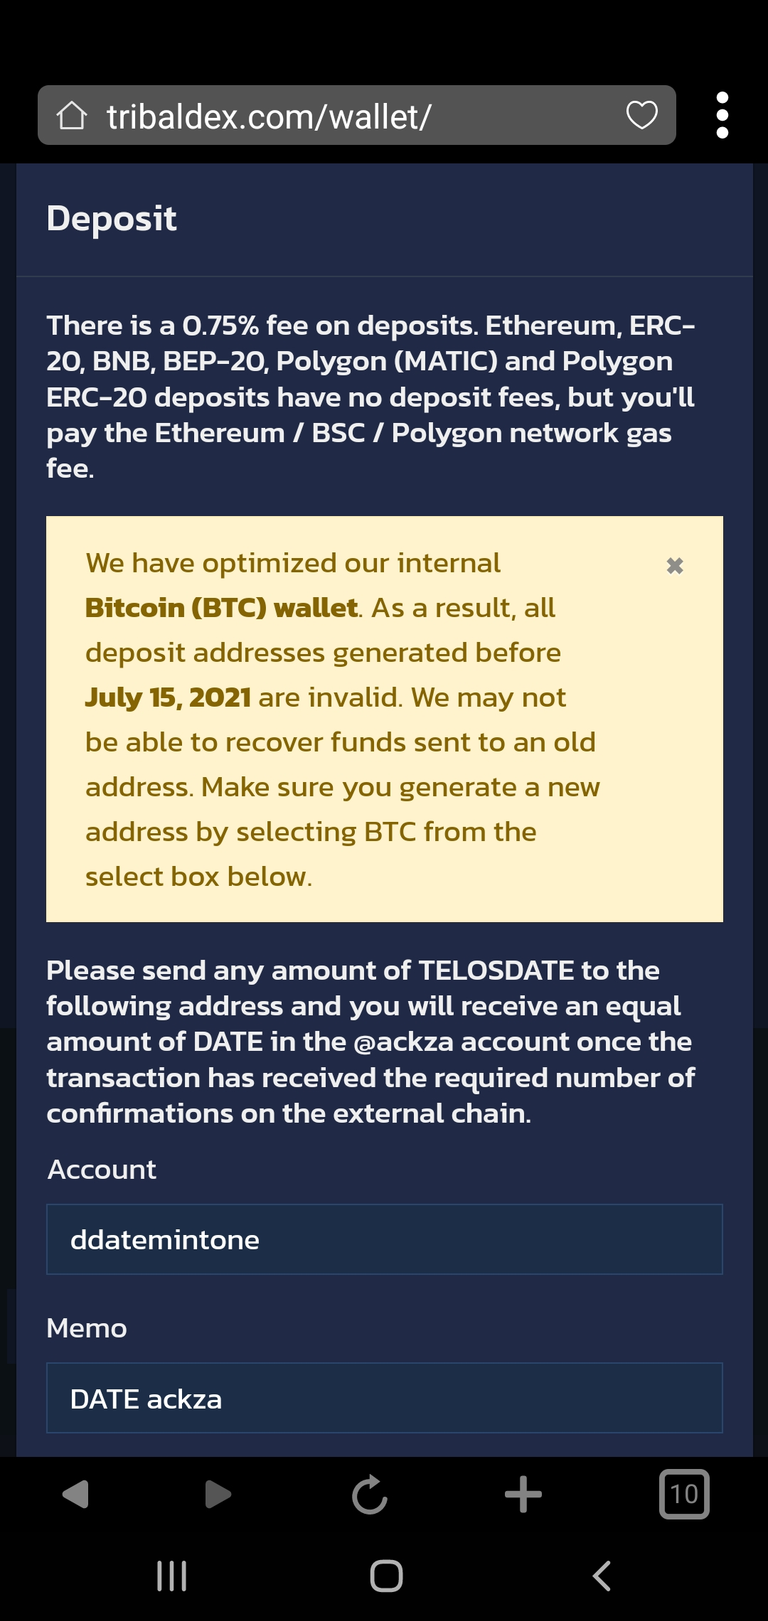Click the bold July 15, 2021 text
The image size is (768, 1621).
(x=168, y=697)
